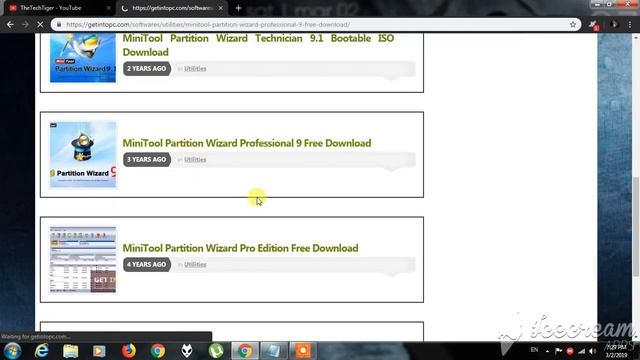The image size is (640, 360).
Task: Click the page vertical scrollbar thumb
Action: tap(636, 227)
